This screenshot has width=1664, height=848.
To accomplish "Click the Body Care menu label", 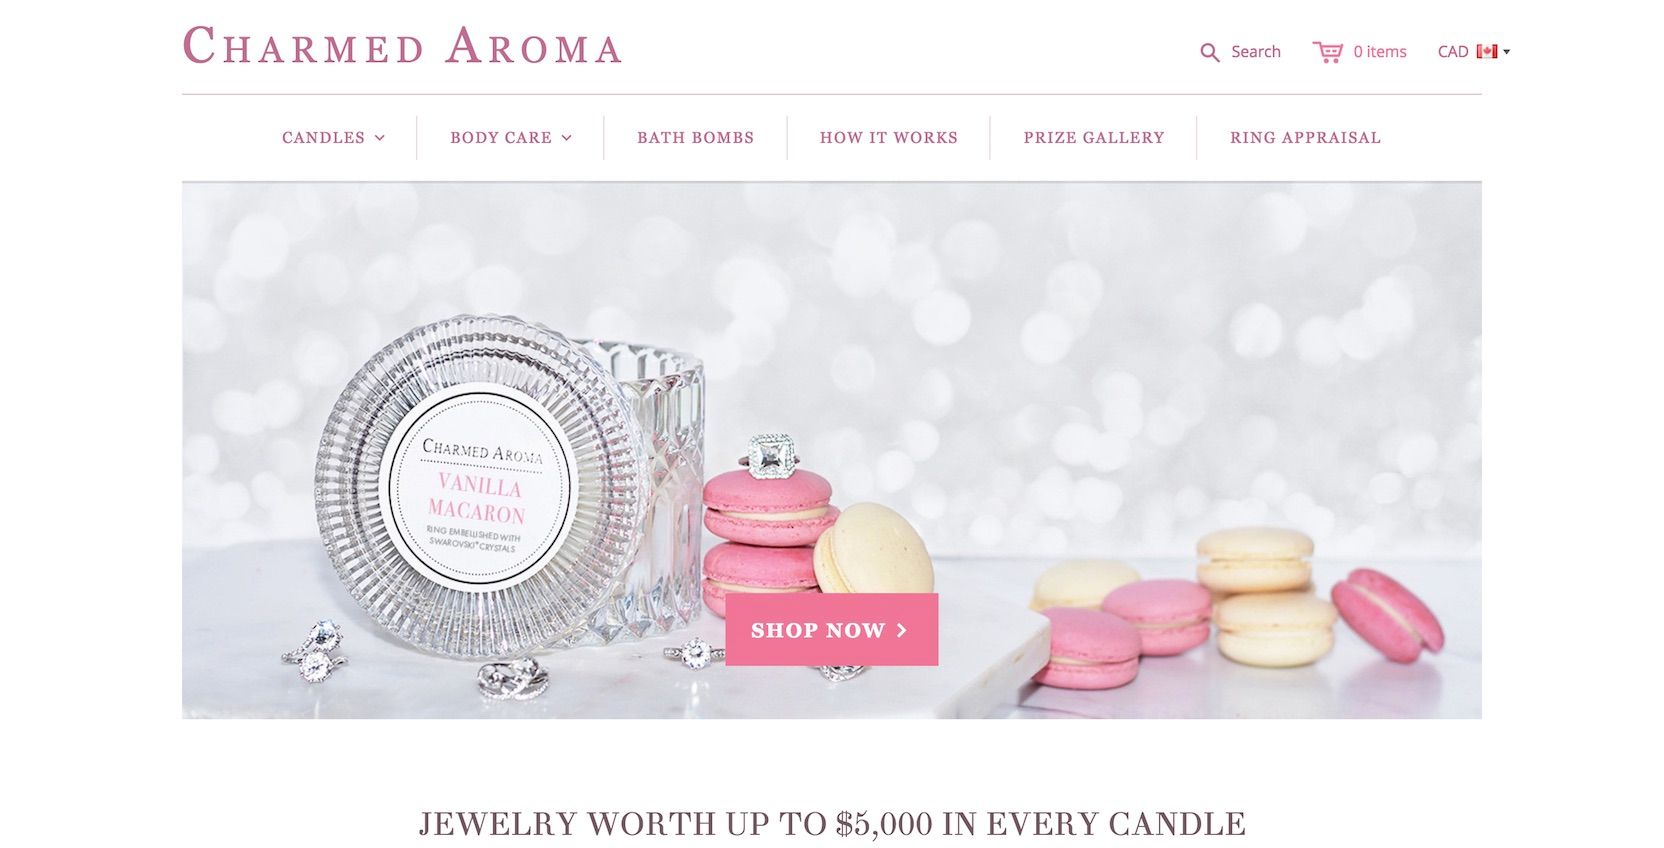I will [x=501, y=138].
